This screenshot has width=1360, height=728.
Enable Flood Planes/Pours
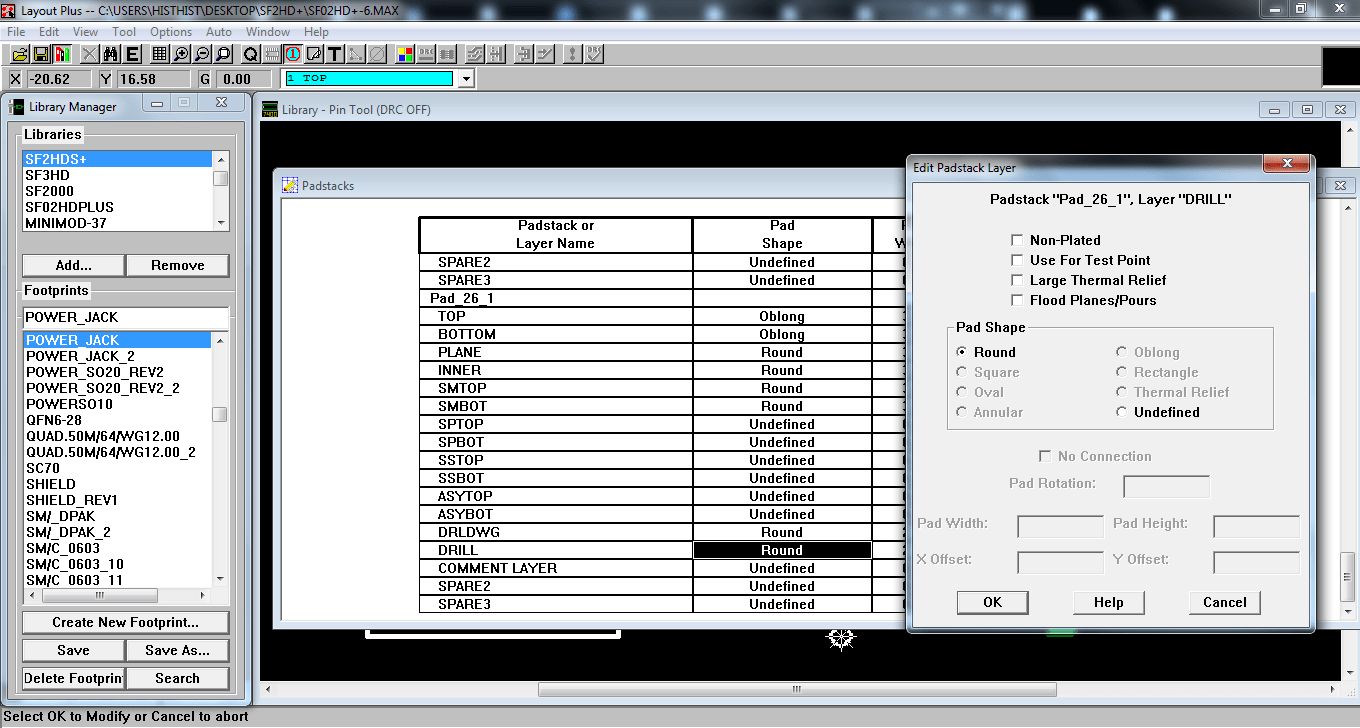1017,300
